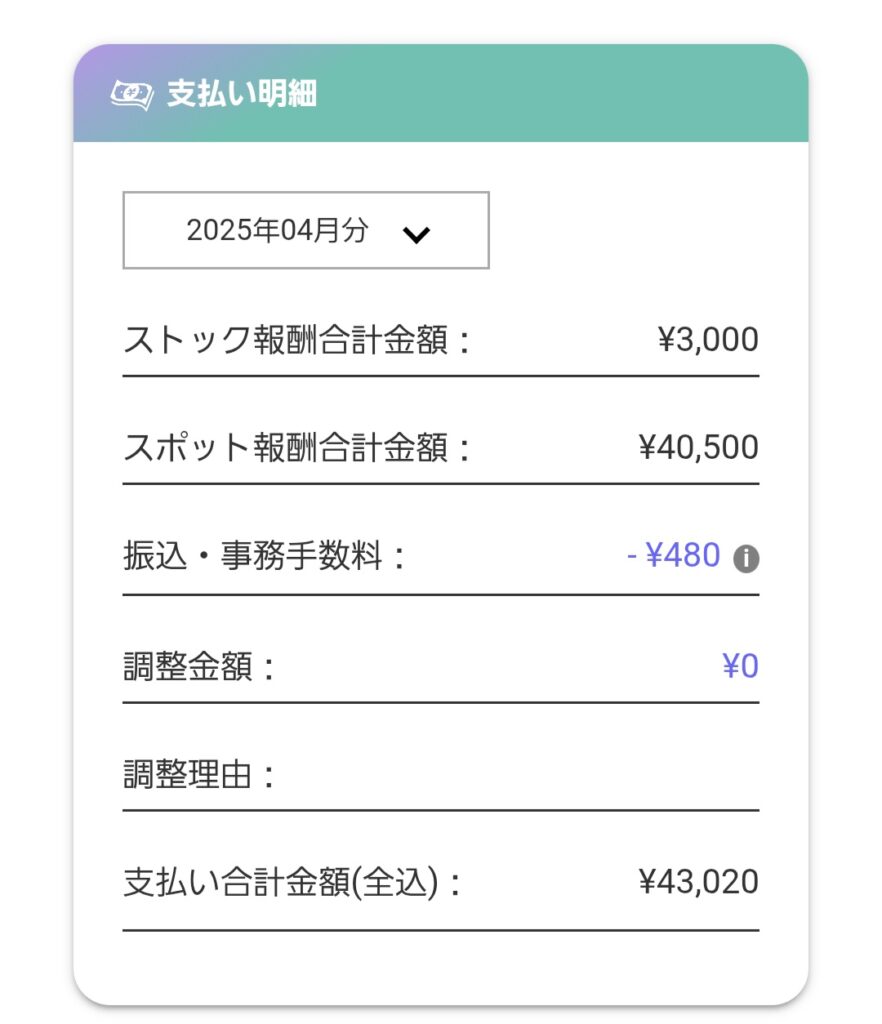Click the ¥40,500 spot reward amount
Image resolution: width=882 pixels, height=1024 pixels.
[699, 448]
